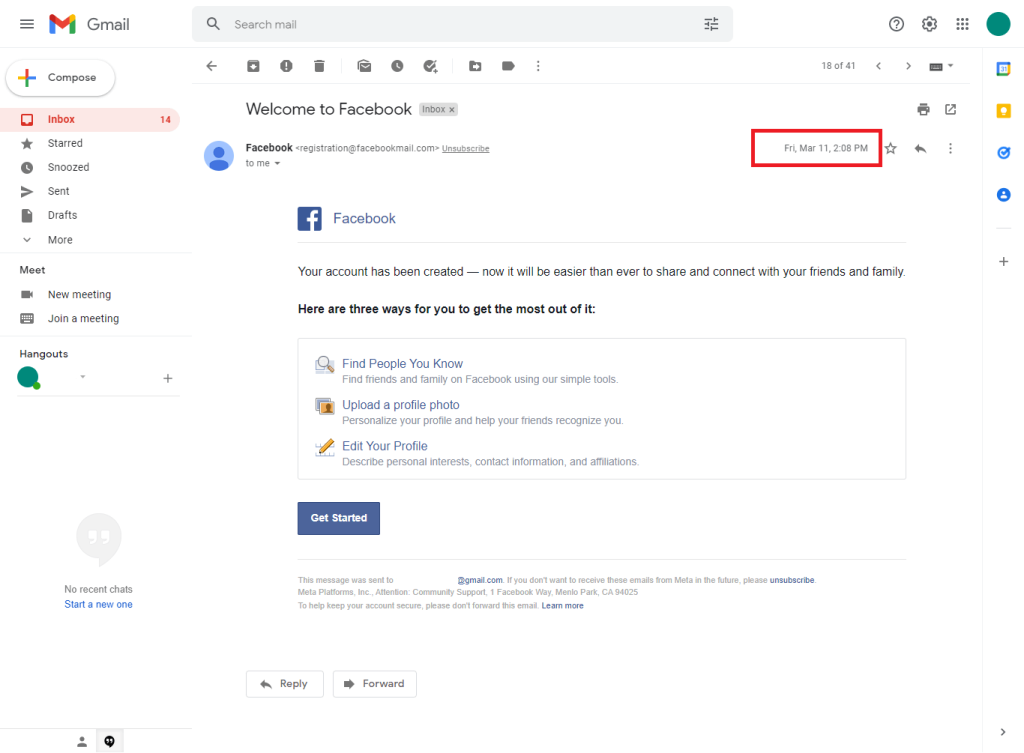
Task: Open the Inbox folder
Action: pyautogui.click(x=89, y=120)
